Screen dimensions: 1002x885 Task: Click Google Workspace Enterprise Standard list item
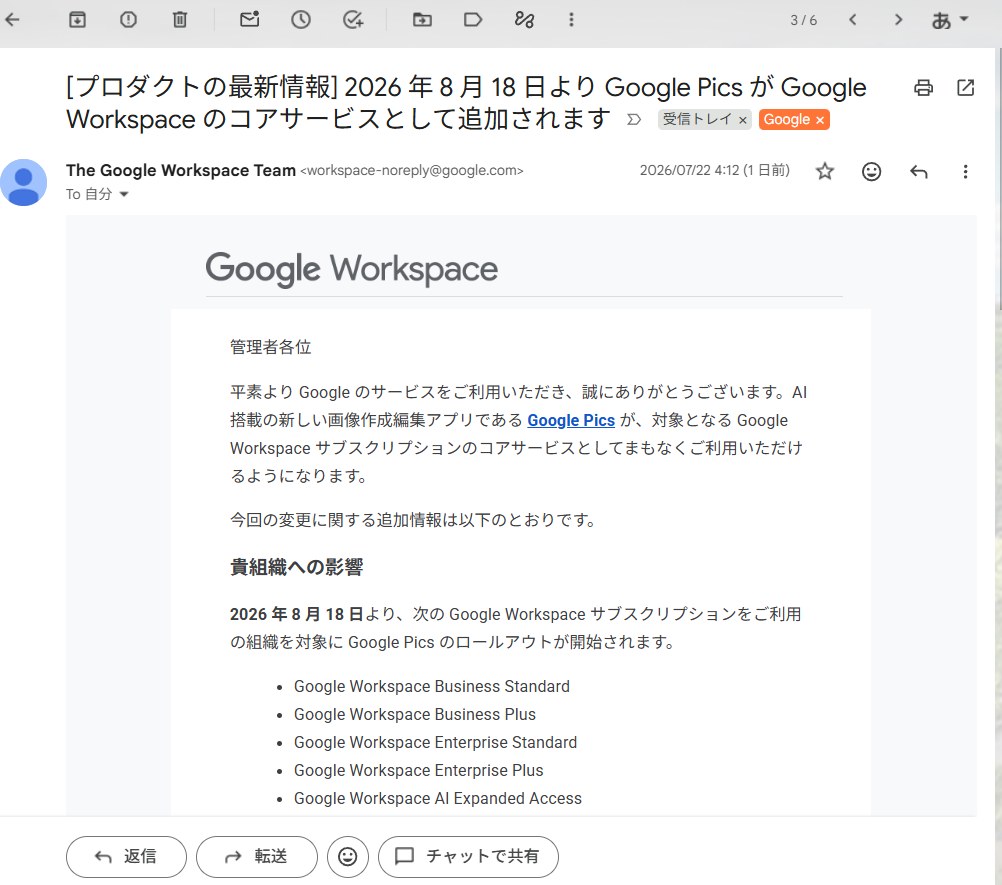pyautogui.click(x=435, y=743)
